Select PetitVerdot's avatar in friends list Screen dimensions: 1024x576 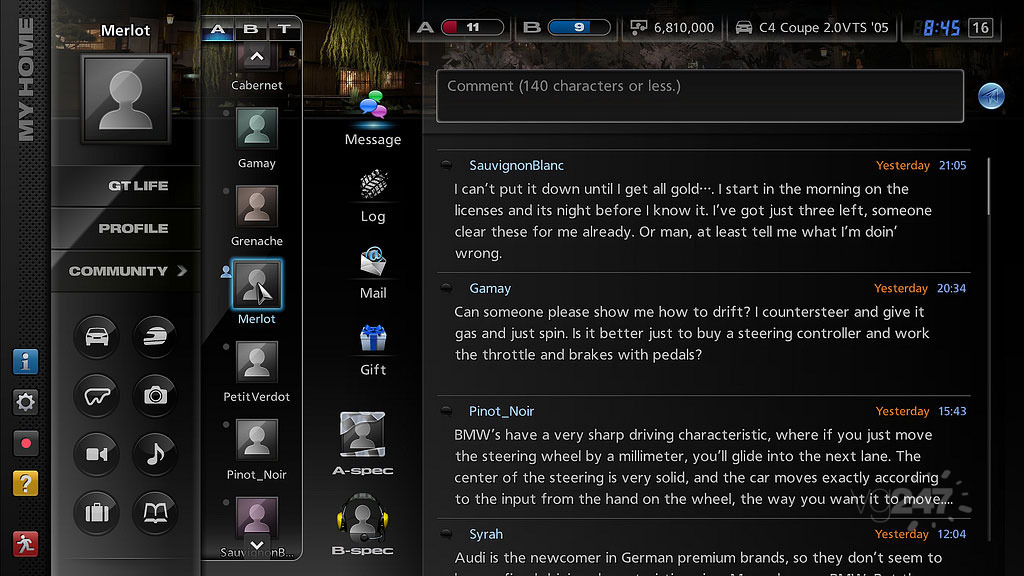pyautogui.click(x=257, y=362)
